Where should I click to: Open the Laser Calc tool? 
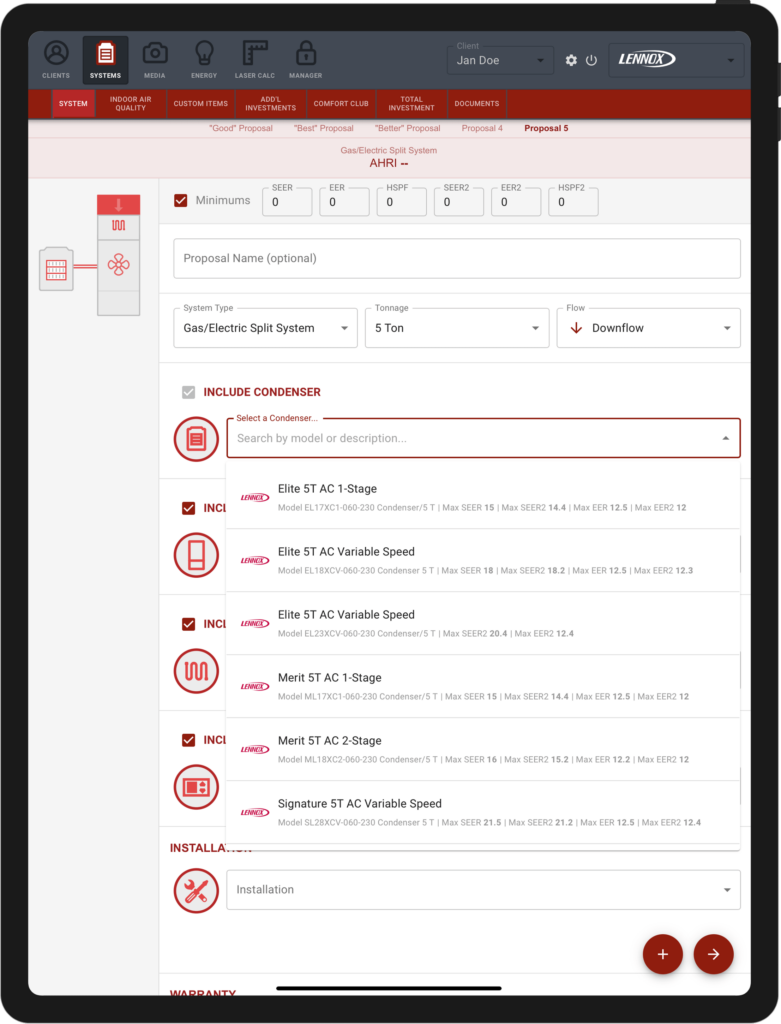tap(255, 60)
